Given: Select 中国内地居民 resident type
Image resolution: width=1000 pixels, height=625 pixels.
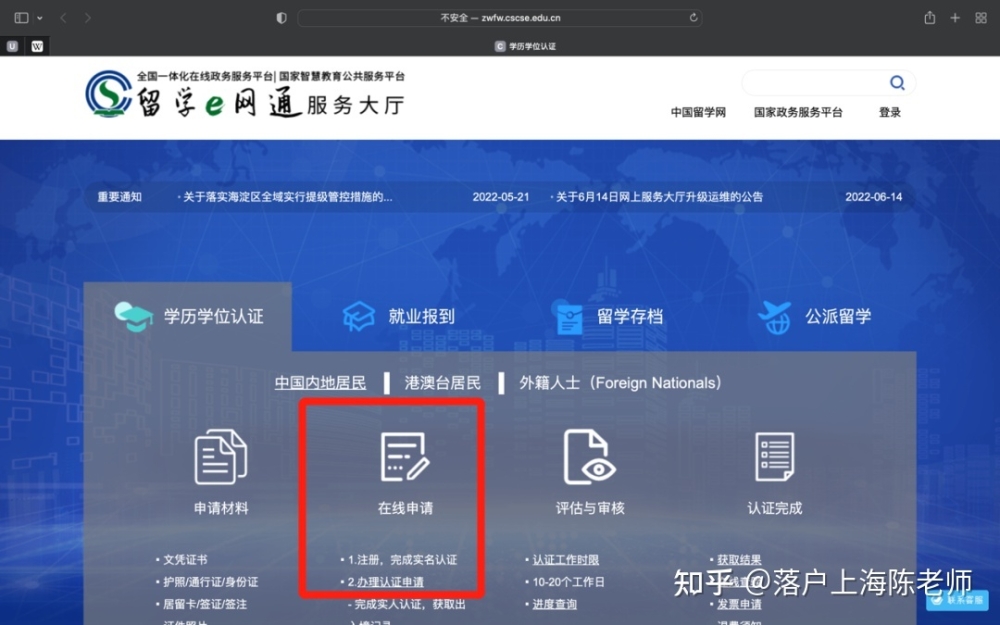Looking at the screenshot, I should click(320, 383).
